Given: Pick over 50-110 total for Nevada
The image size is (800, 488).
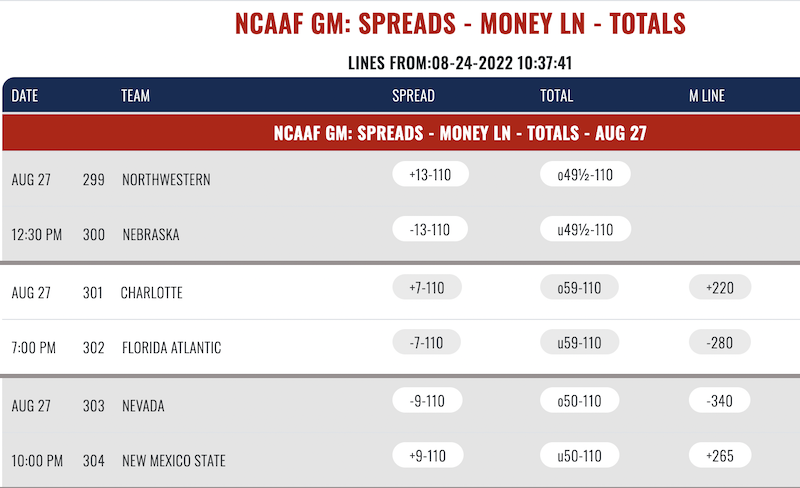Looking at the screenshot, I should click(x=579, y=400).
